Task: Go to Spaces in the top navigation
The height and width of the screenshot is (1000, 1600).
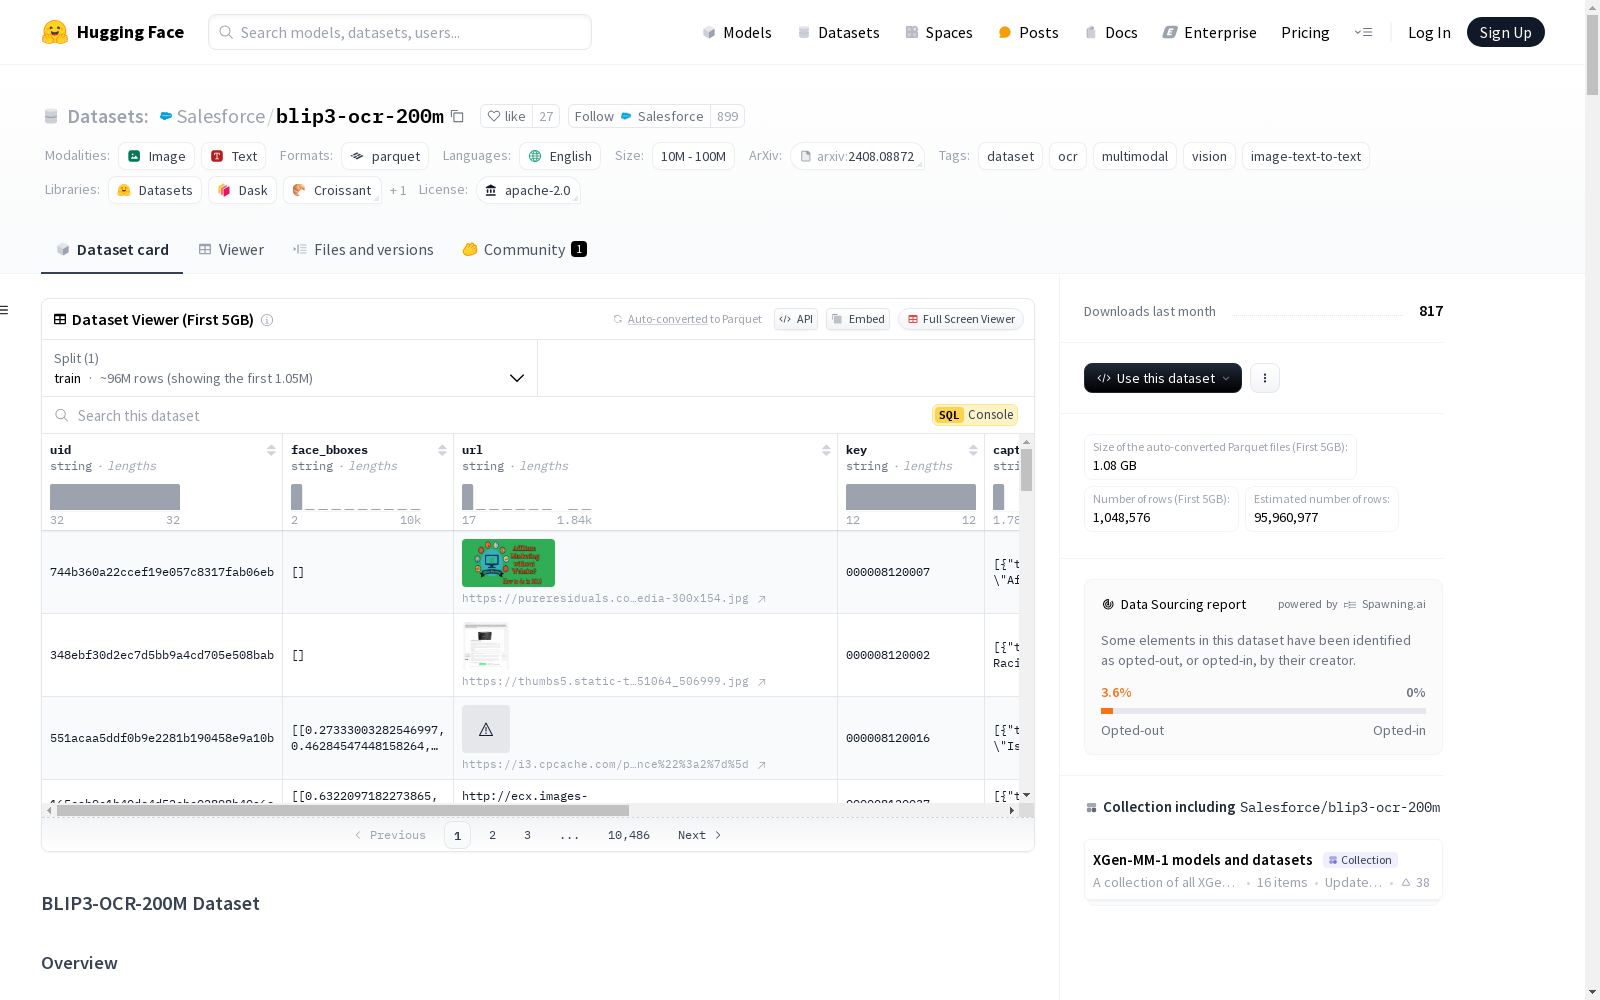Action: click(939, 32)
